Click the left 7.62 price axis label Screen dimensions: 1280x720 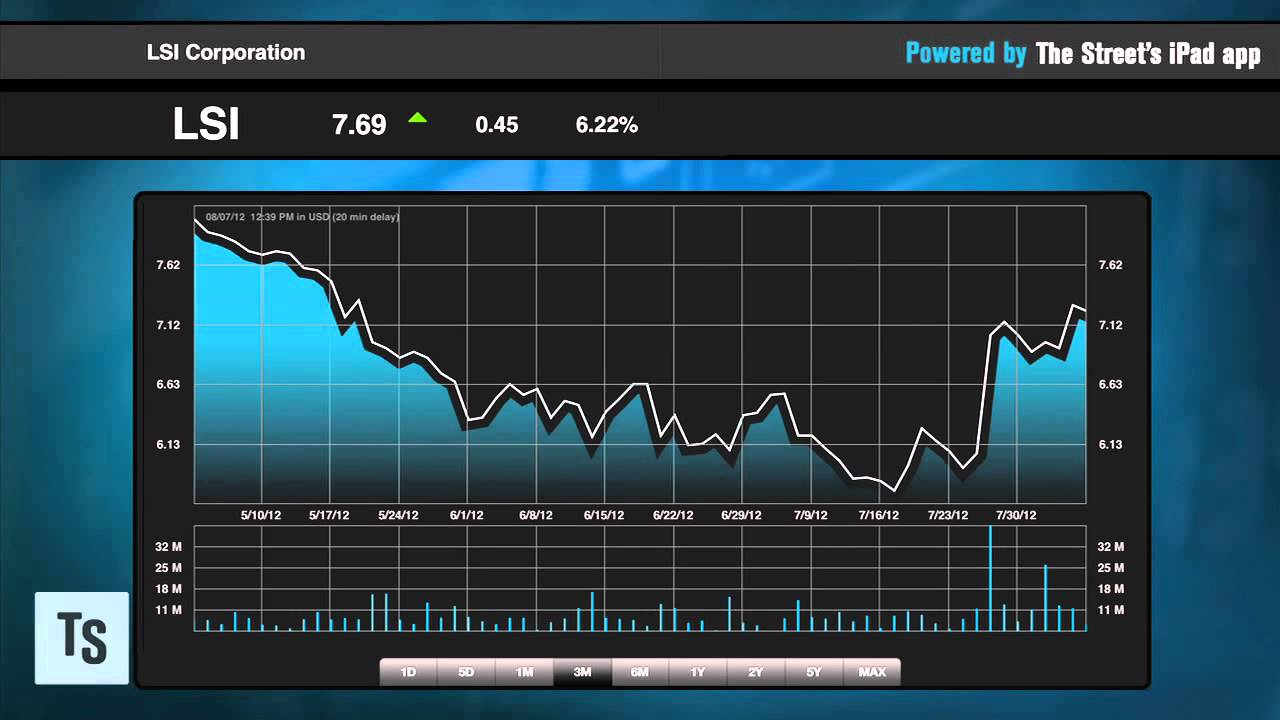click(x=168, y=265)
